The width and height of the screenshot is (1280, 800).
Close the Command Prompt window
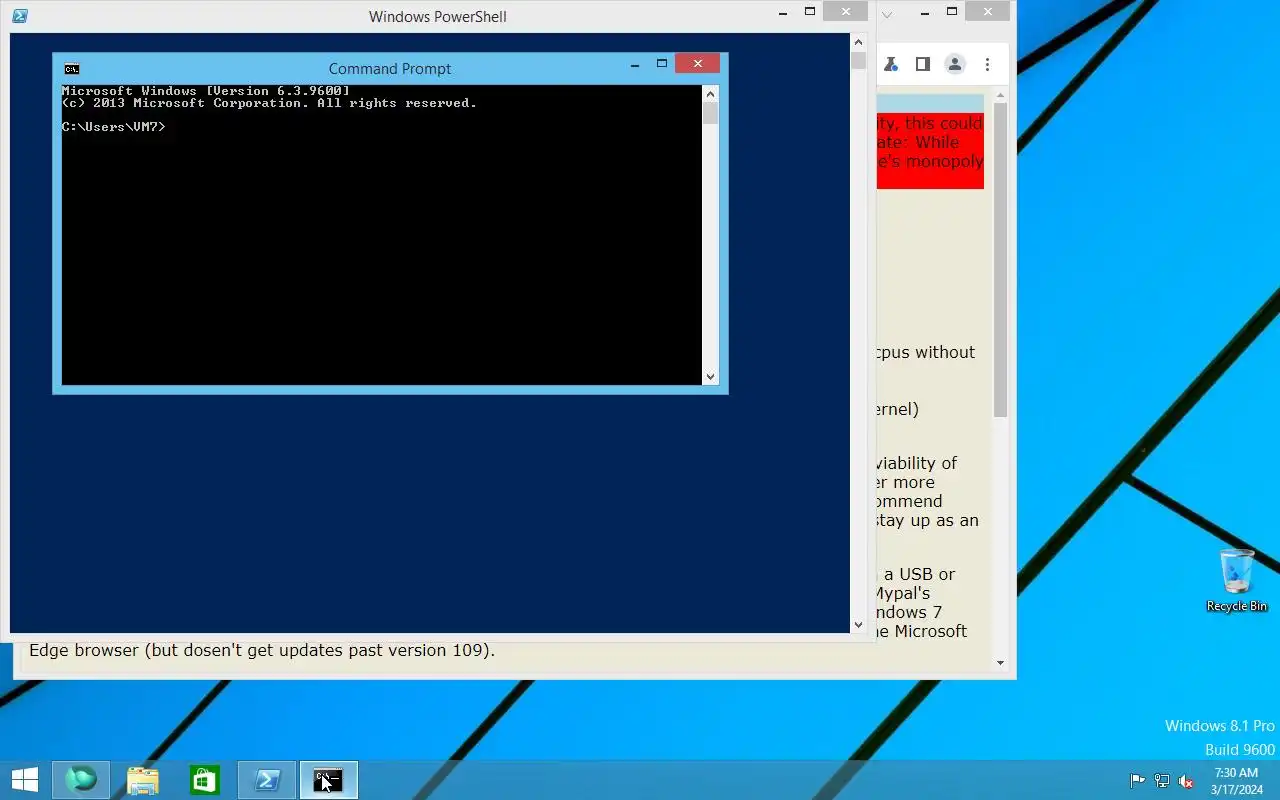pos(697,64)
